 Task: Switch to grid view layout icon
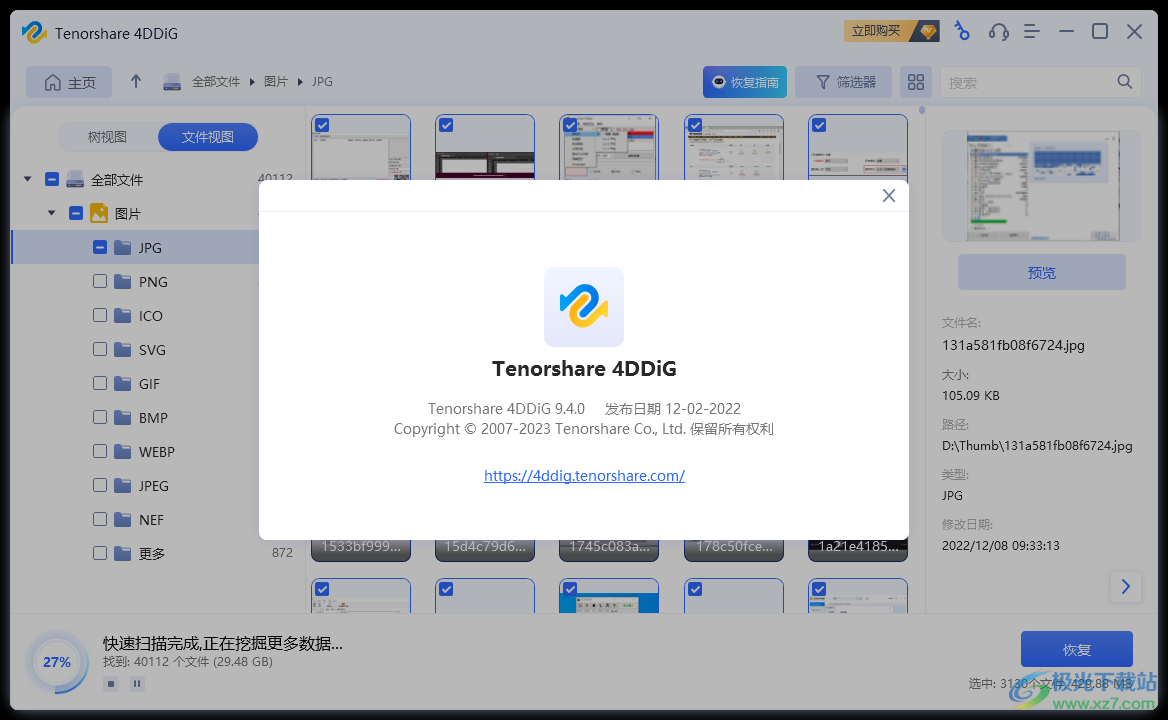click(915, 83)
